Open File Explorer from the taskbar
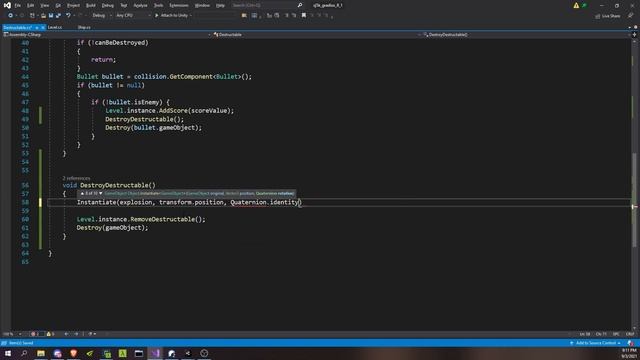 41,353
